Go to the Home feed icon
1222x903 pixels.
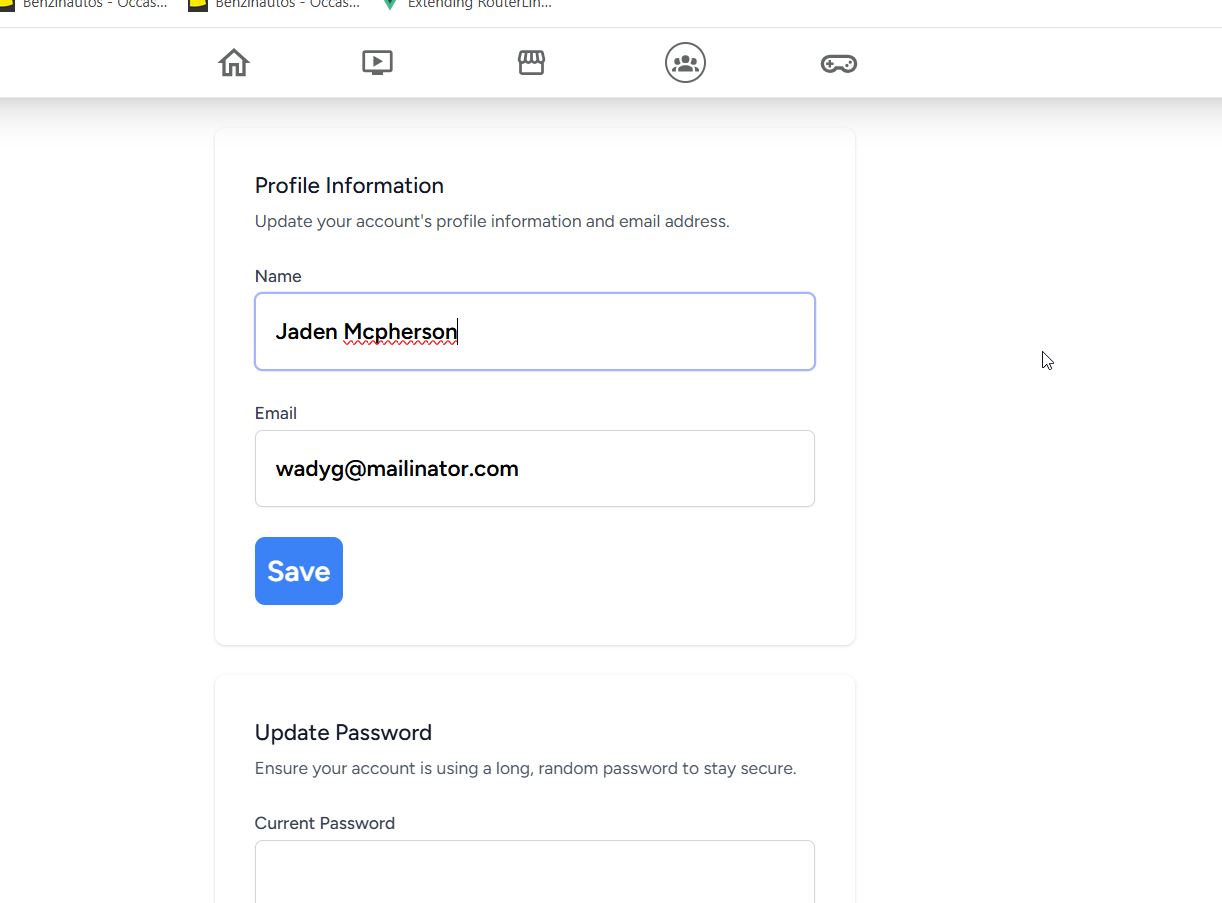(234, 63)
